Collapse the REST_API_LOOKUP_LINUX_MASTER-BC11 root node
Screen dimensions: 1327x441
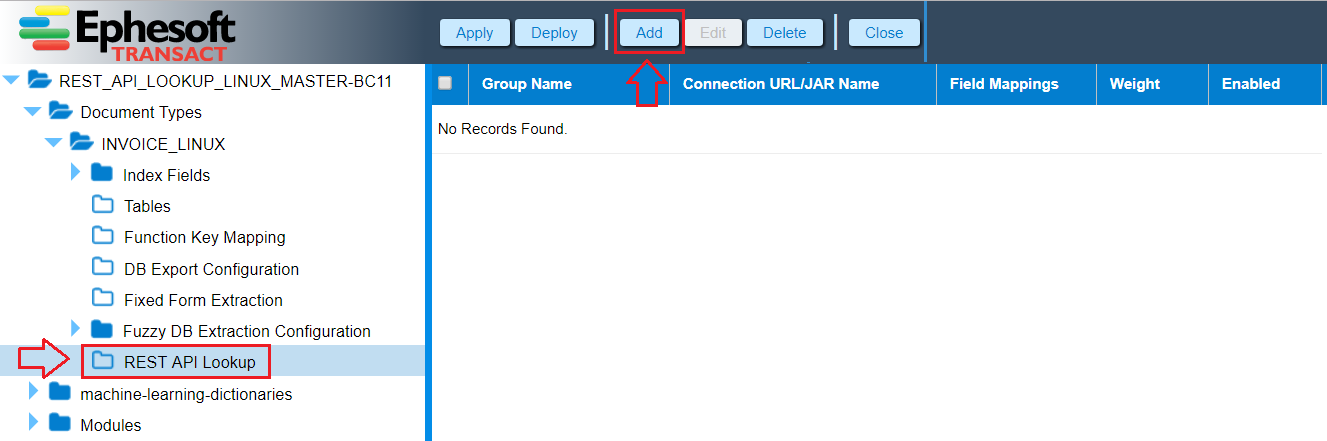[x=11, y=80]
